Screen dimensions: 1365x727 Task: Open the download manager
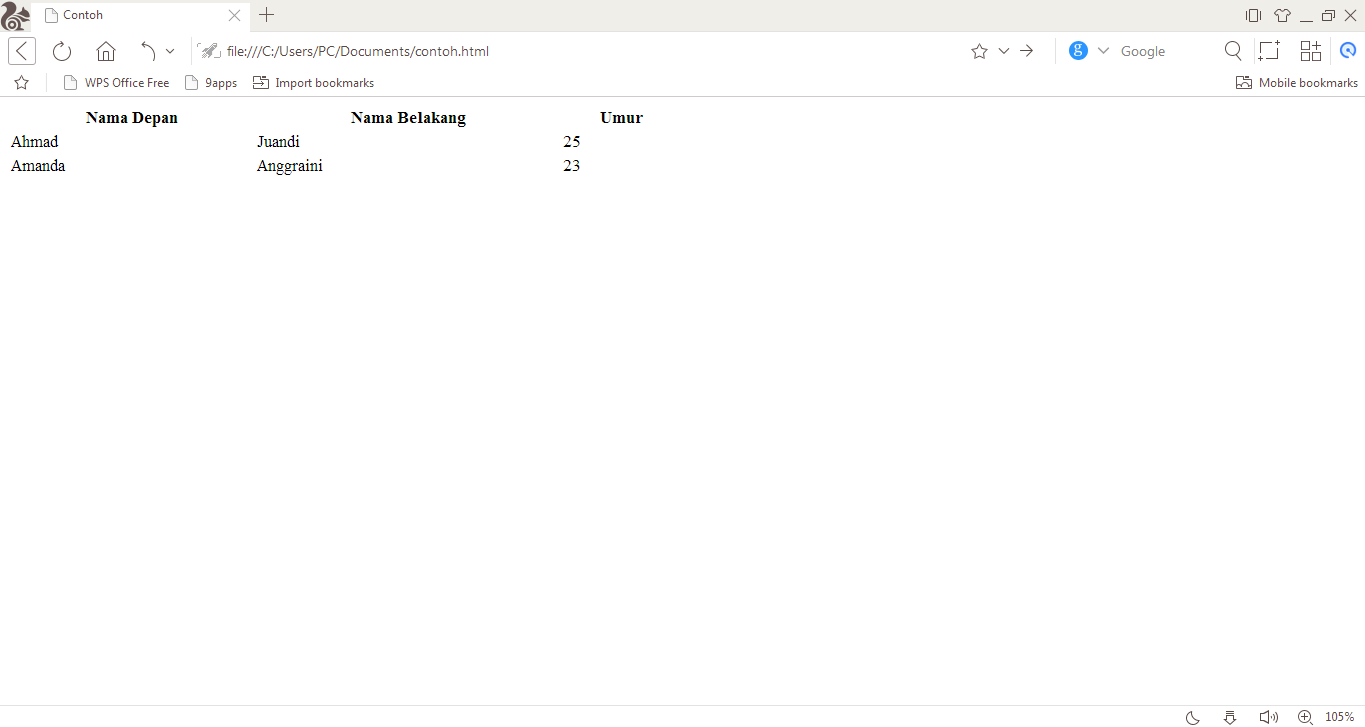pos(1229,717)
